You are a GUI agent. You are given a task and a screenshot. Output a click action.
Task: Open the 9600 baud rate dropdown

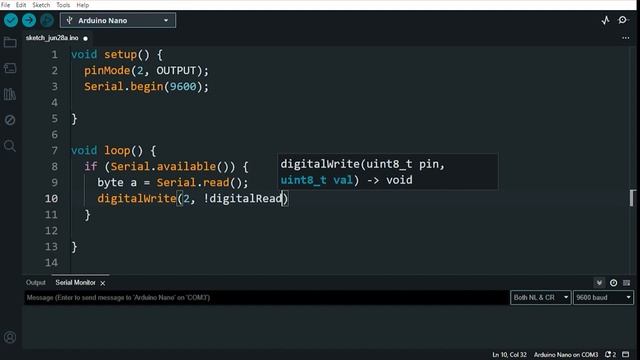(603, 298)
